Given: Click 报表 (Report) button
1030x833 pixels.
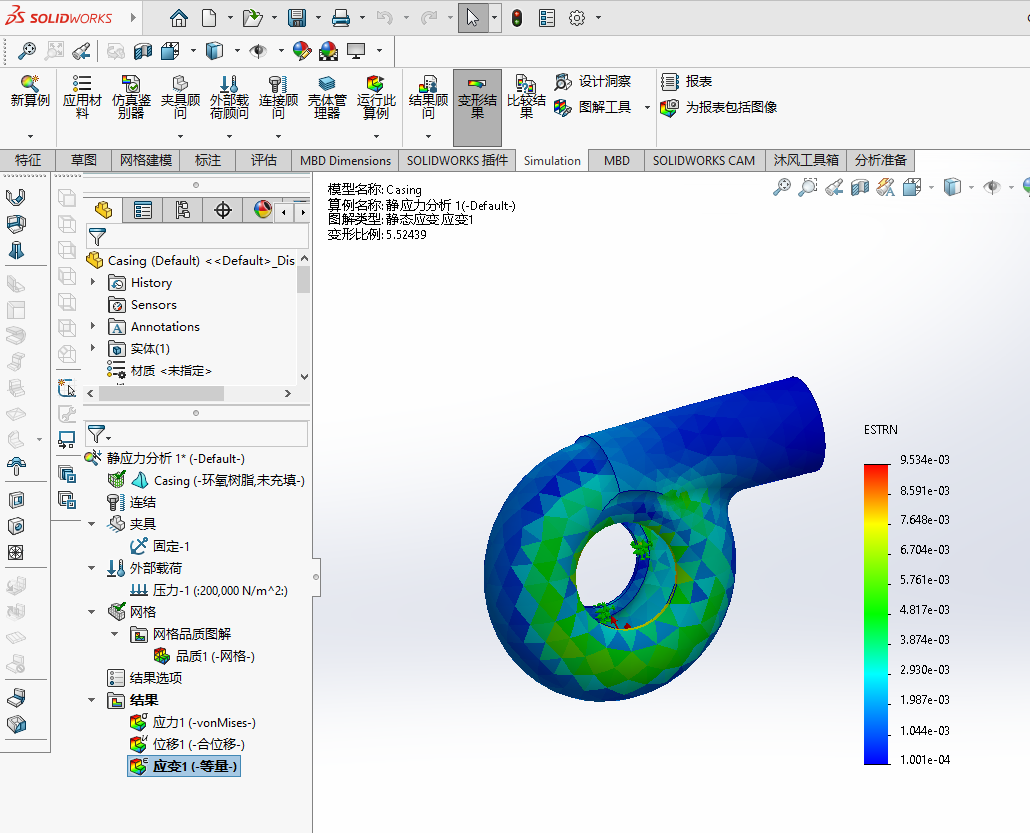Looking at the screenshot, I should pos(686,81).
